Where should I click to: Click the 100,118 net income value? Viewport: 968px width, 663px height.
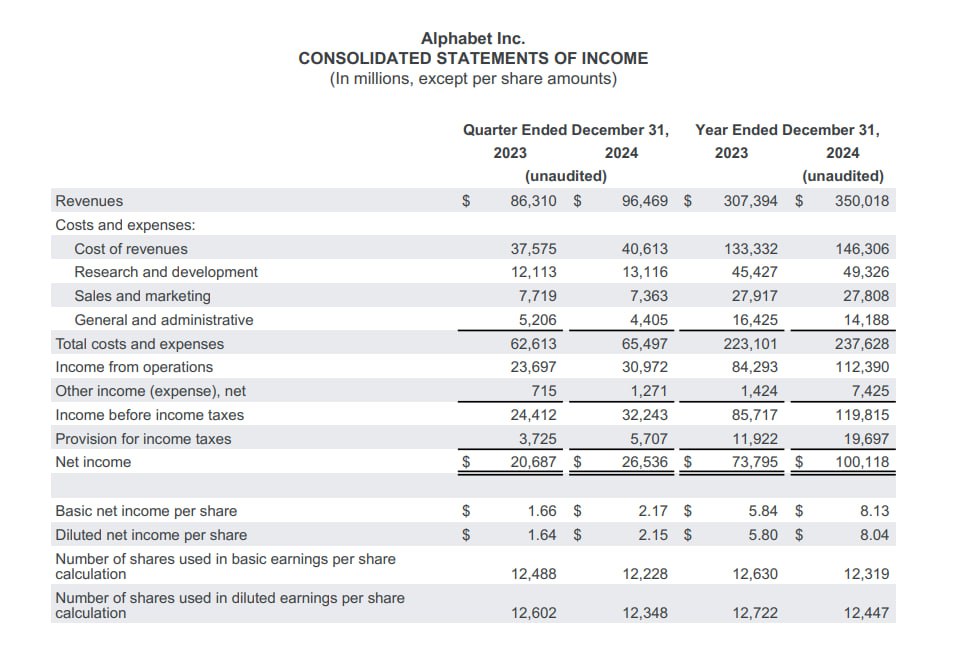(x=861, y=462)
